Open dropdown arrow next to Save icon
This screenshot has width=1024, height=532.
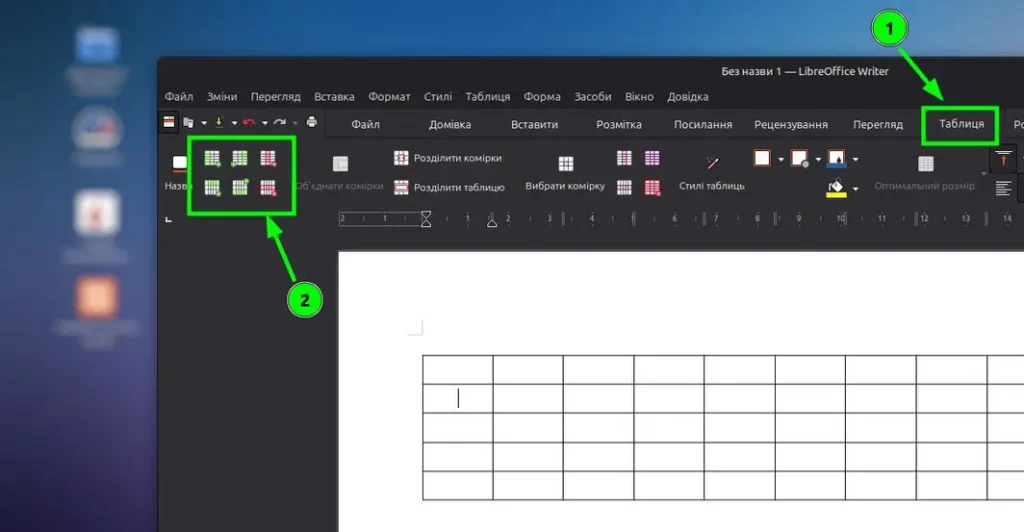234,123
